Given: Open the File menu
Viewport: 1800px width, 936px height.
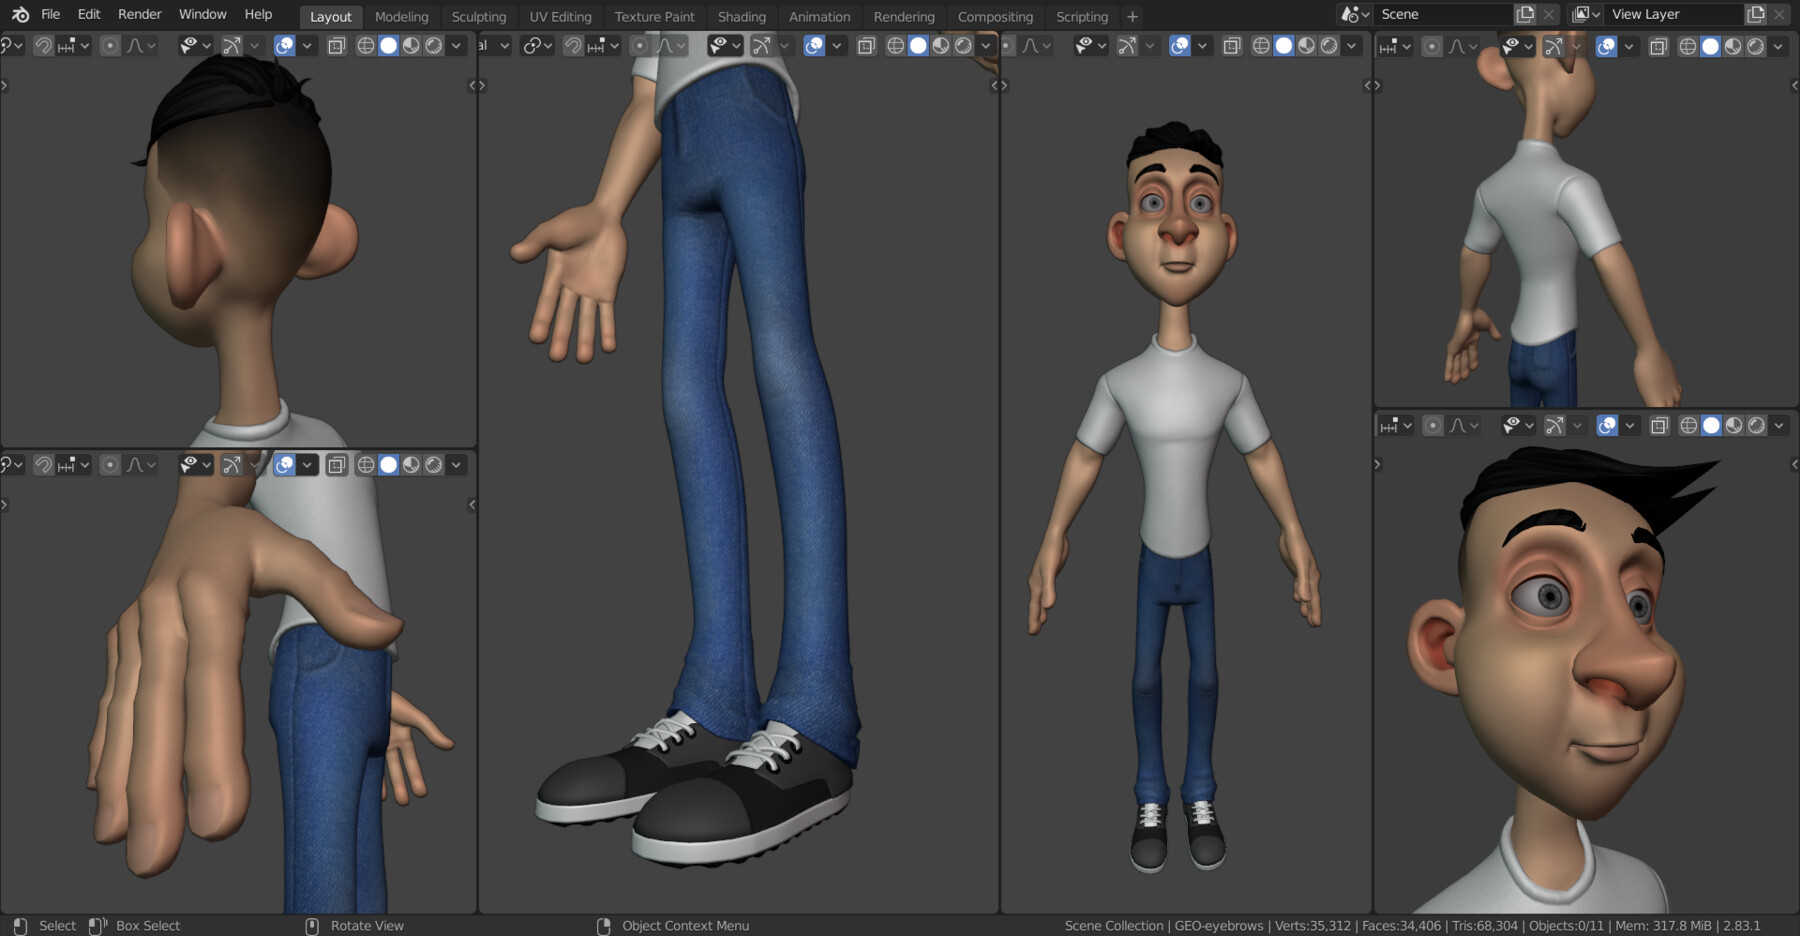Looking at the screenshot, I should click(x=50, y=15).
